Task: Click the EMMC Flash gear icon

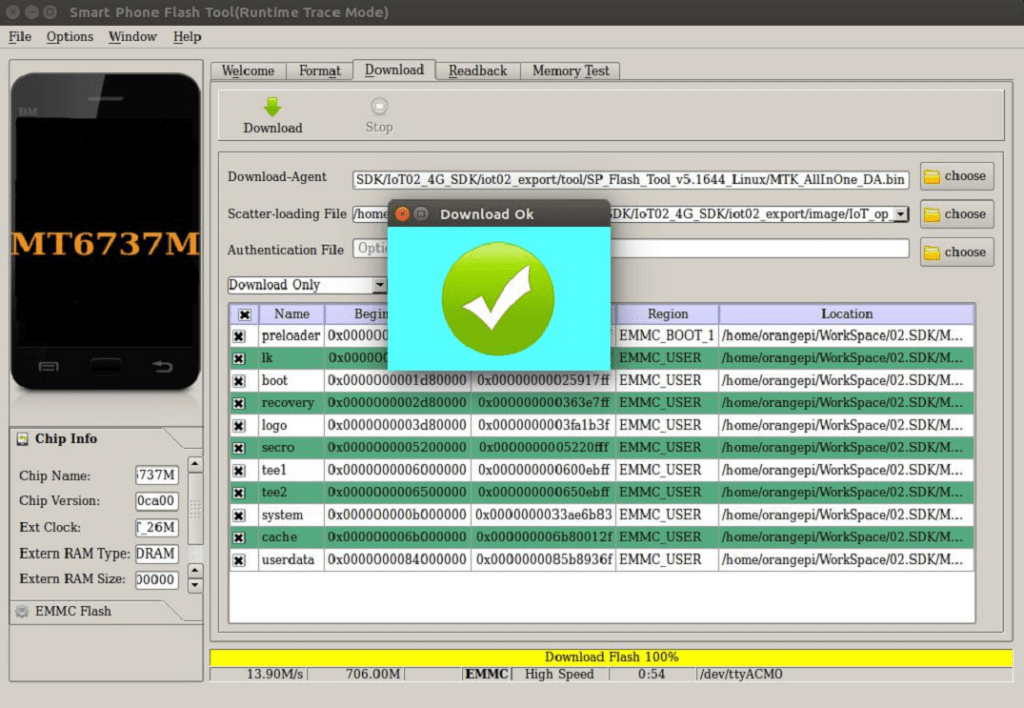Action: 22,611
